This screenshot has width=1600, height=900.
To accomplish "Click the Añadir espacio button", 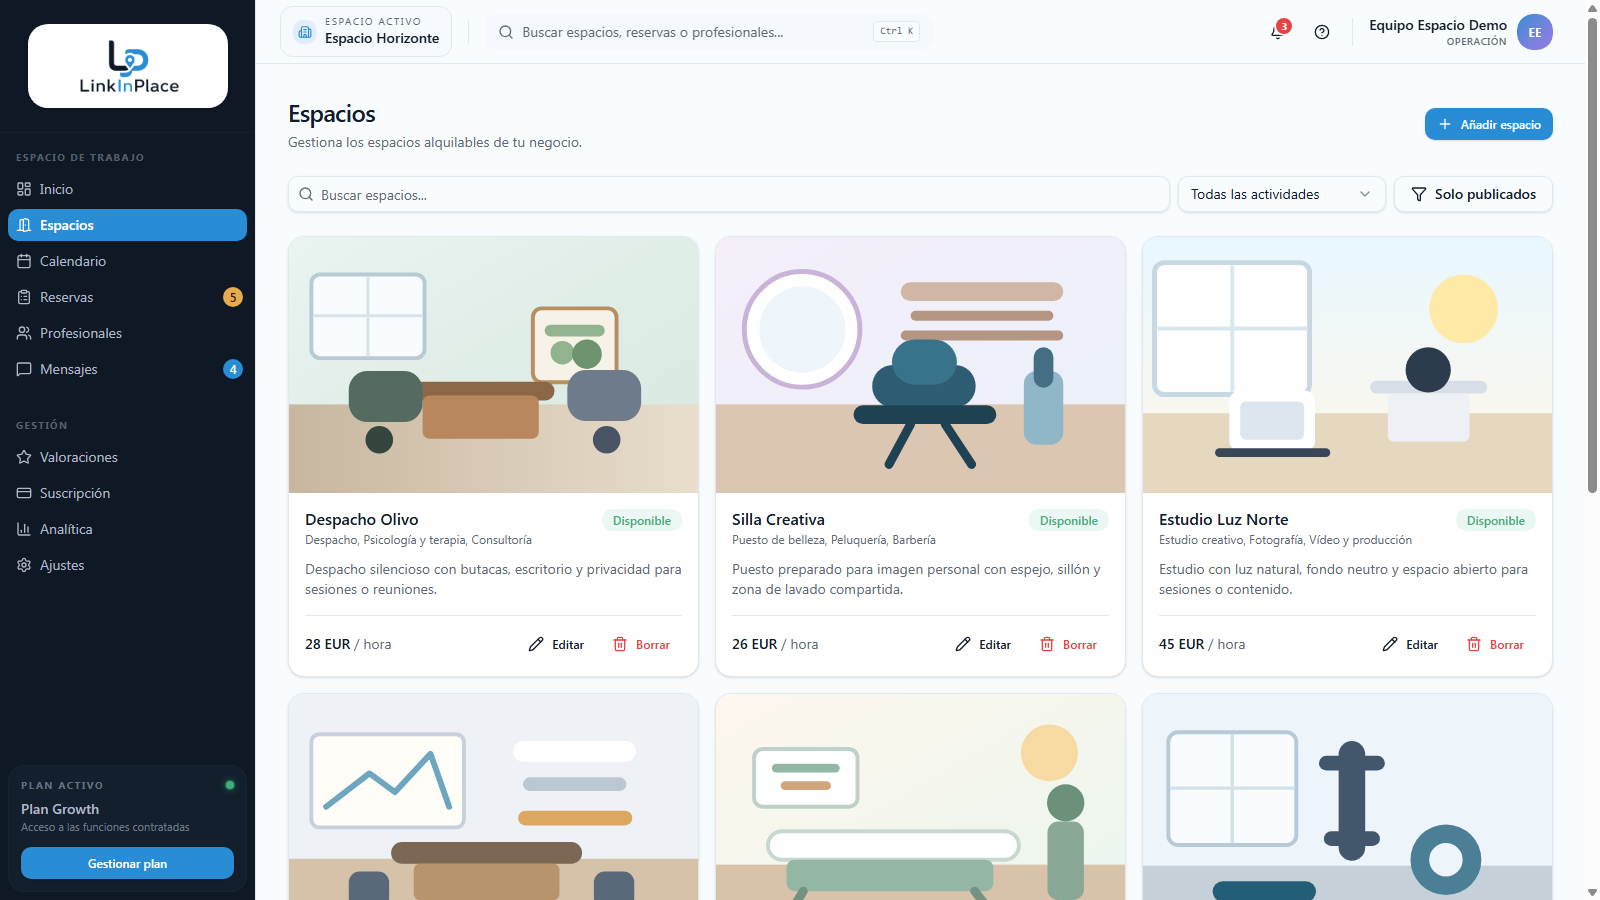I will click(x=1489, y=124).
